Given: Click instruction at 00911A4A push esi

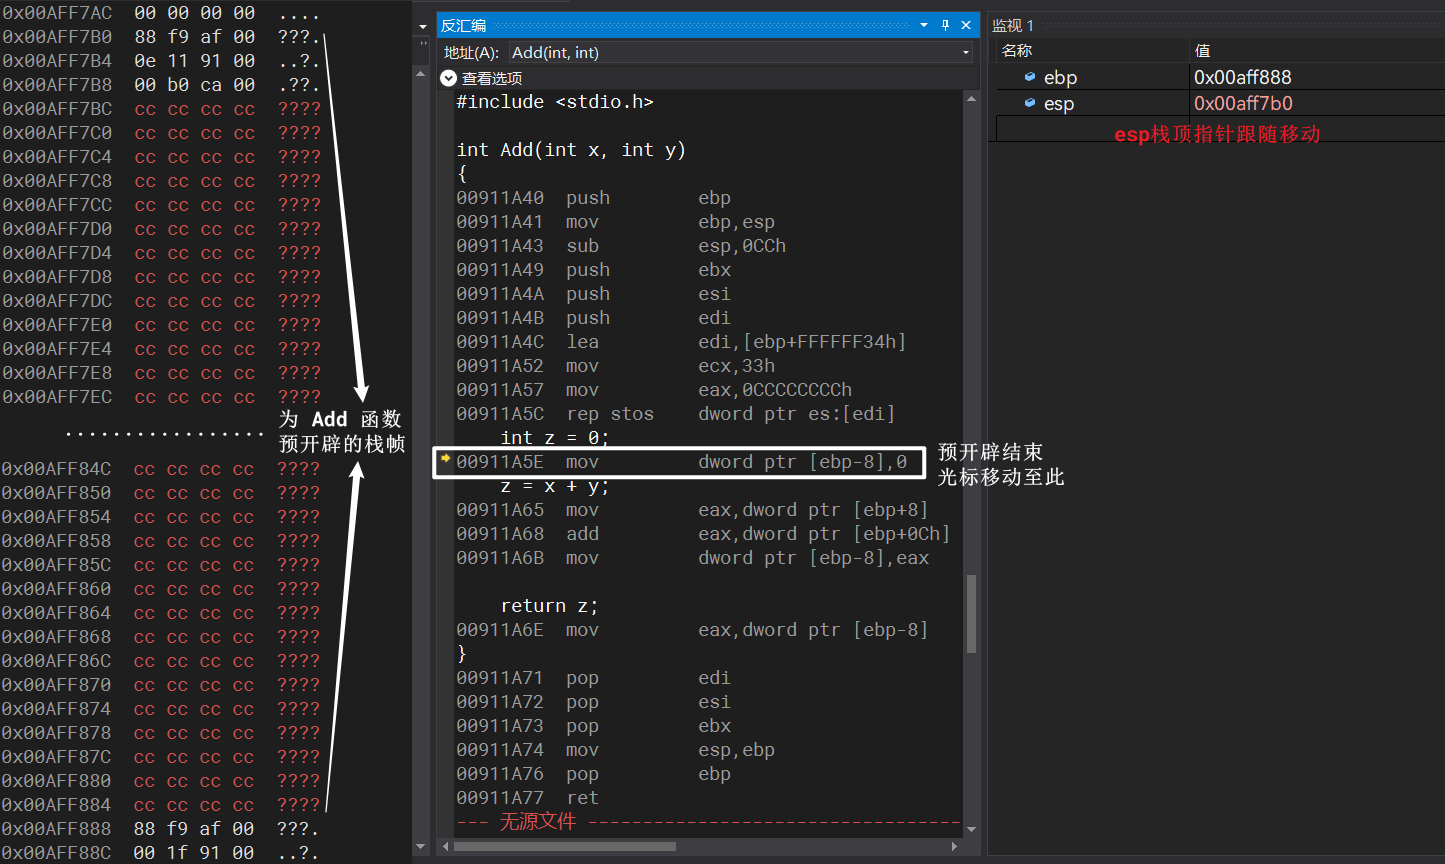Looking at the screenshot, I should pyautogui.click(x=593, y=294).
